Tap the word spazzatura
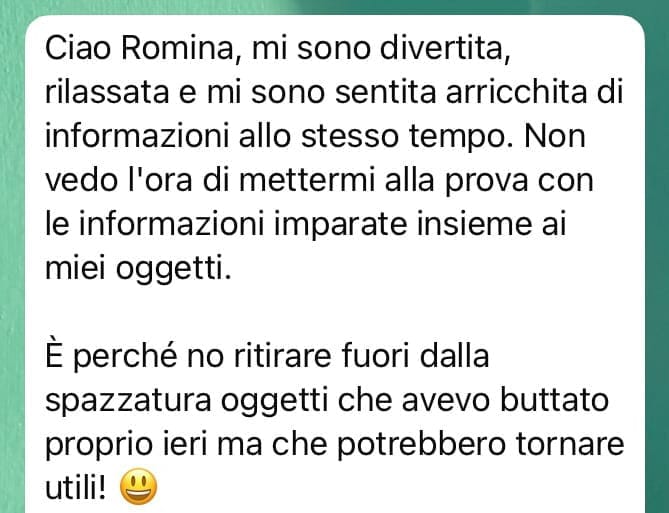Screen dimensions: 669x513 coord(128,402)
